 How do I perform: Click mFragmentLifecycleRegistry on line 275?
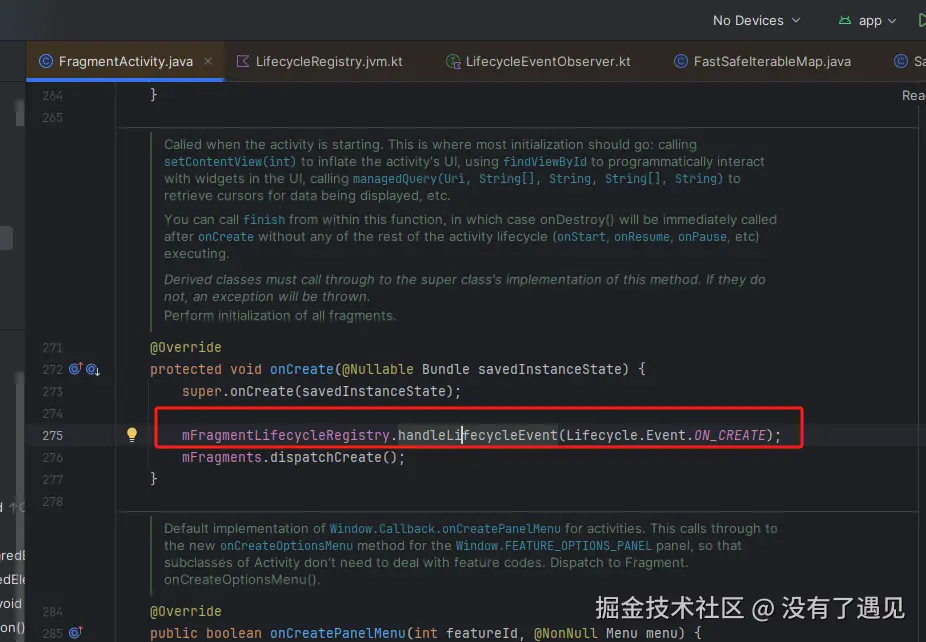click(286, 435)
